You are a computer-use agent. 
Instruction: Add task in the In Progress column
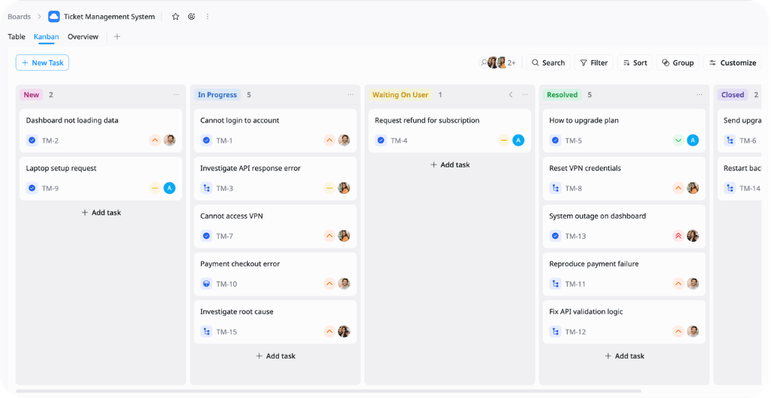pyautogui.click(x=275, y=356)
